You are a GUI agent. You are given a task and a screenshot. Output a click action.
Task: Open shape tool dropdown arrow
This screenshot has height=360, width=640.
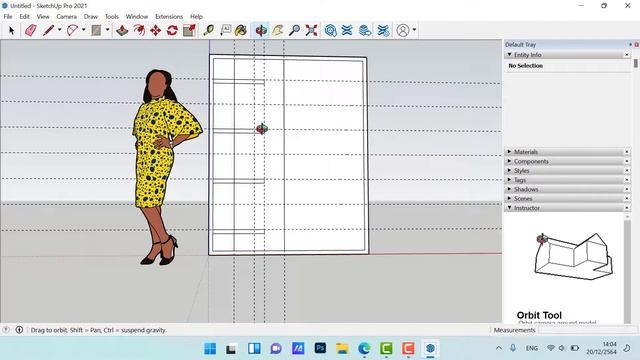tap(107, 30)
